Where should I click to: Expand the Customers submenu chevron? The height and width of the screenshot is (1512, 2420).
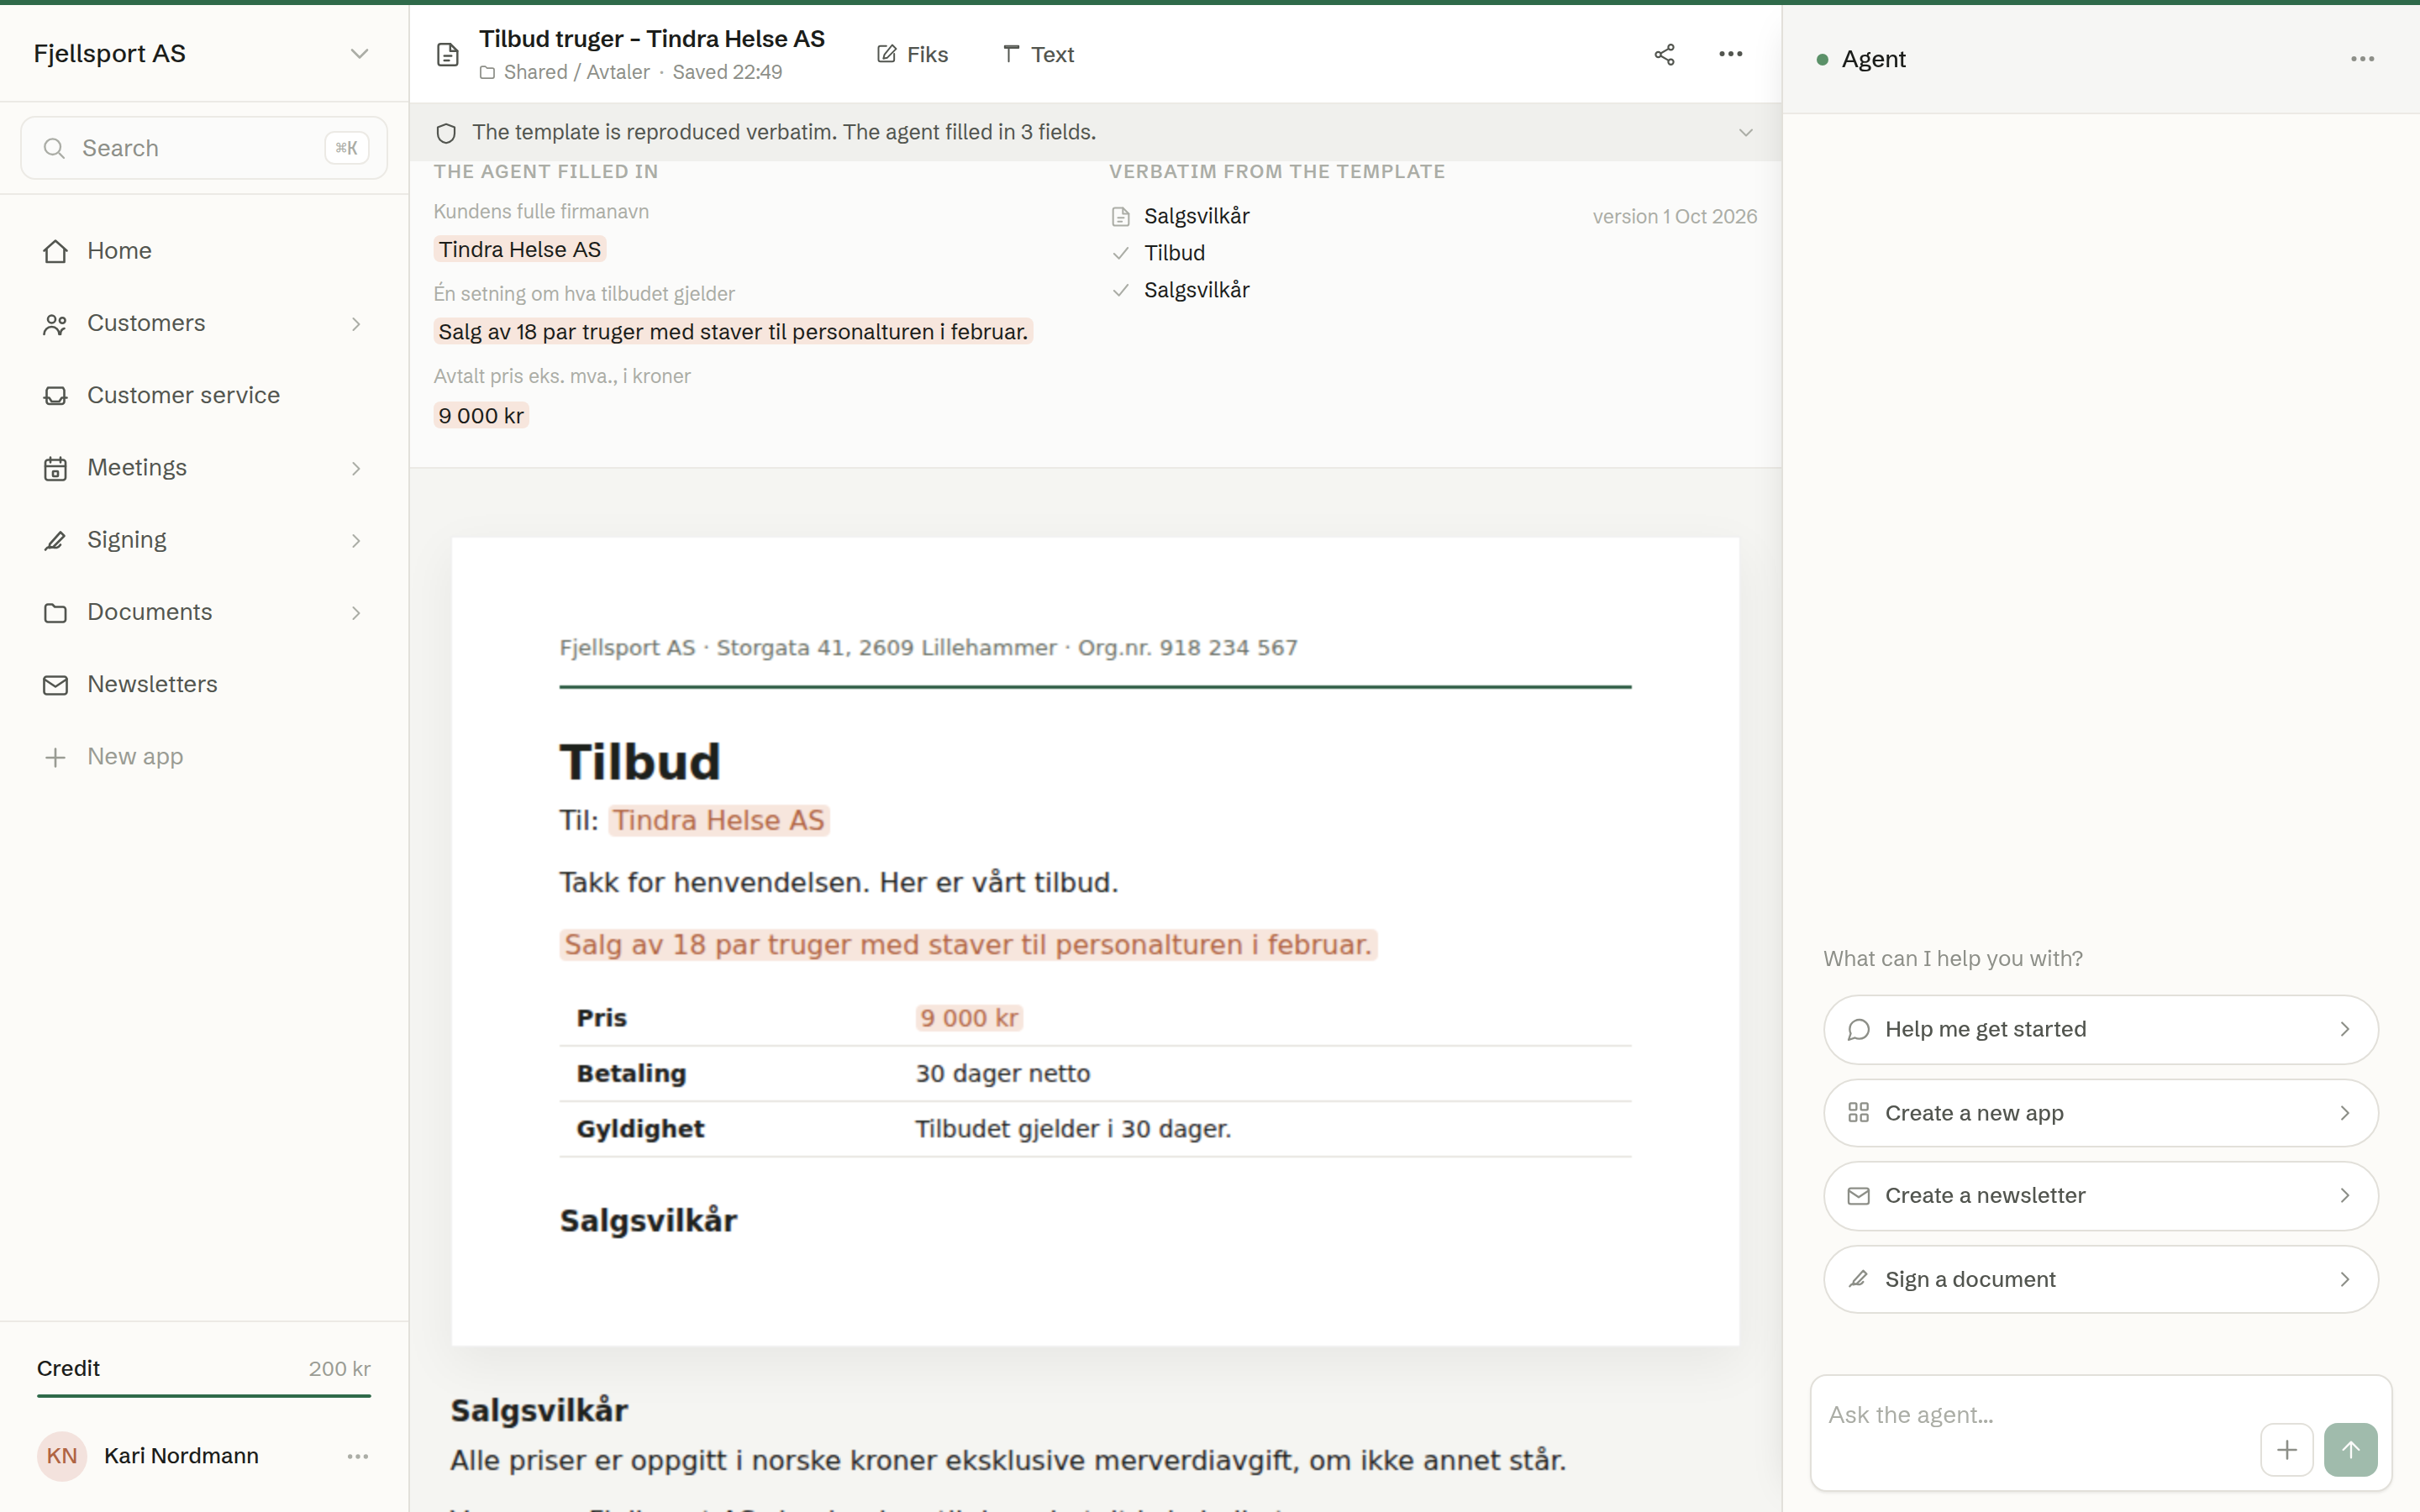[x=356, y=324]
